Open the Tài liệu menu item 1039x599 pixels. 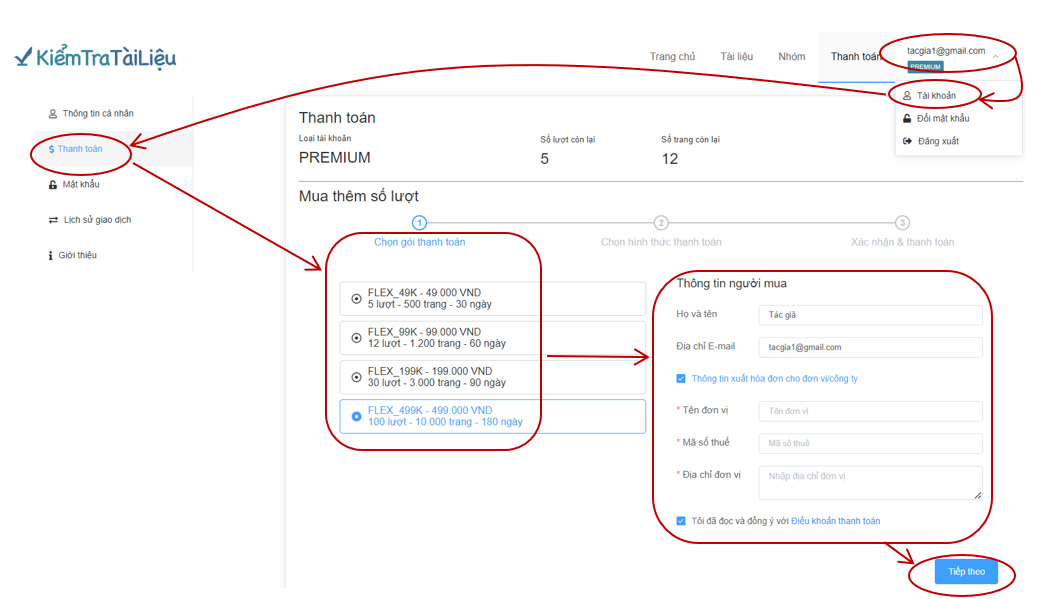point(737,56)
